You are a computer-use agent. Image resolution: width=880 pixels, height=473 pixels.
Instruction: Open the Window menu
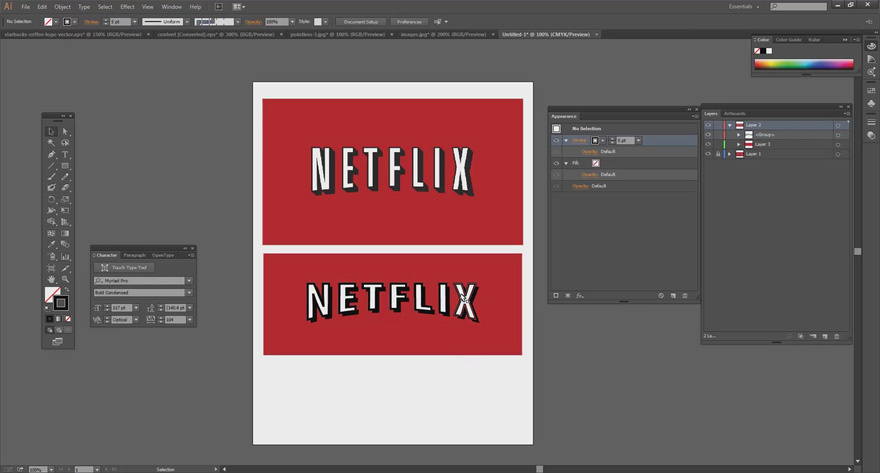[171, 7]
